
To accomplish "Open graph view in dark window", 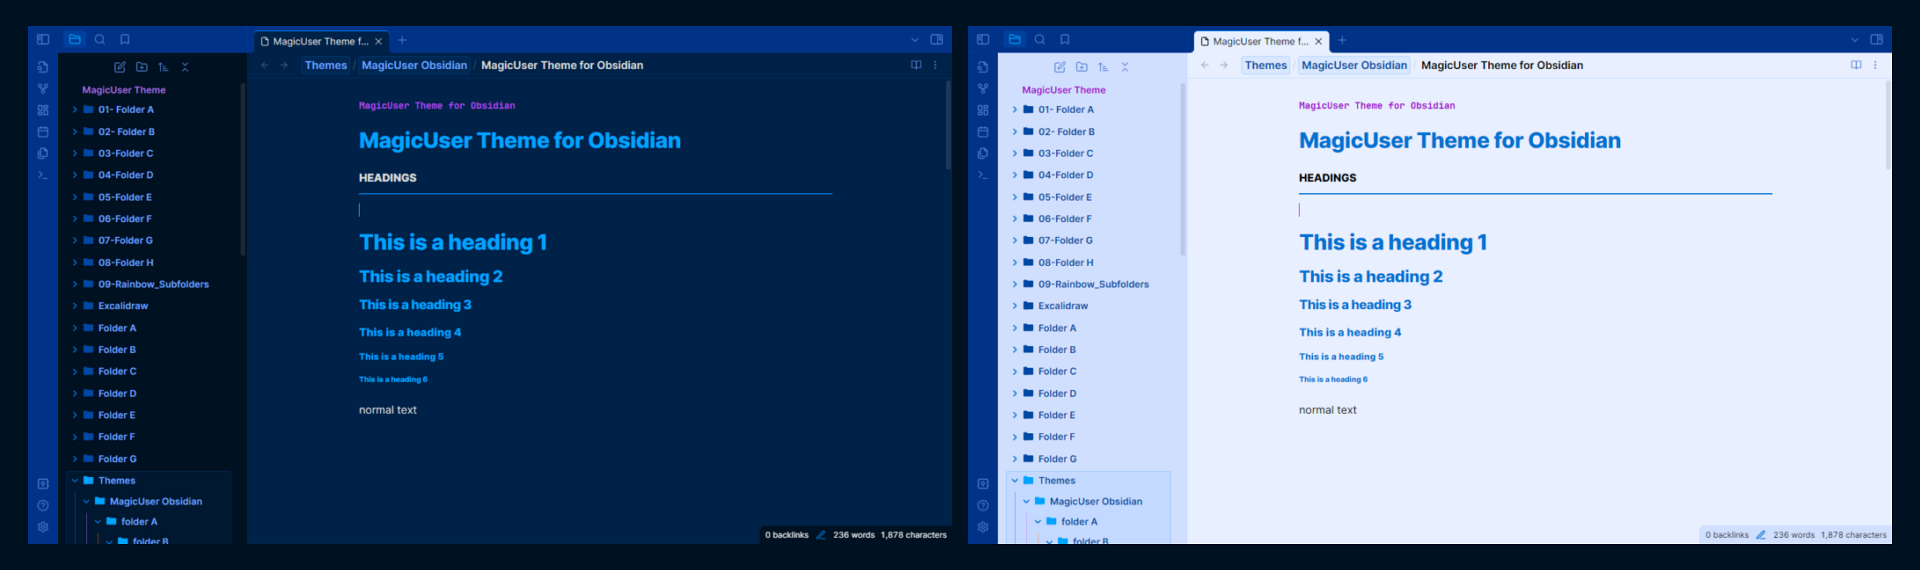I will [43, 89].
